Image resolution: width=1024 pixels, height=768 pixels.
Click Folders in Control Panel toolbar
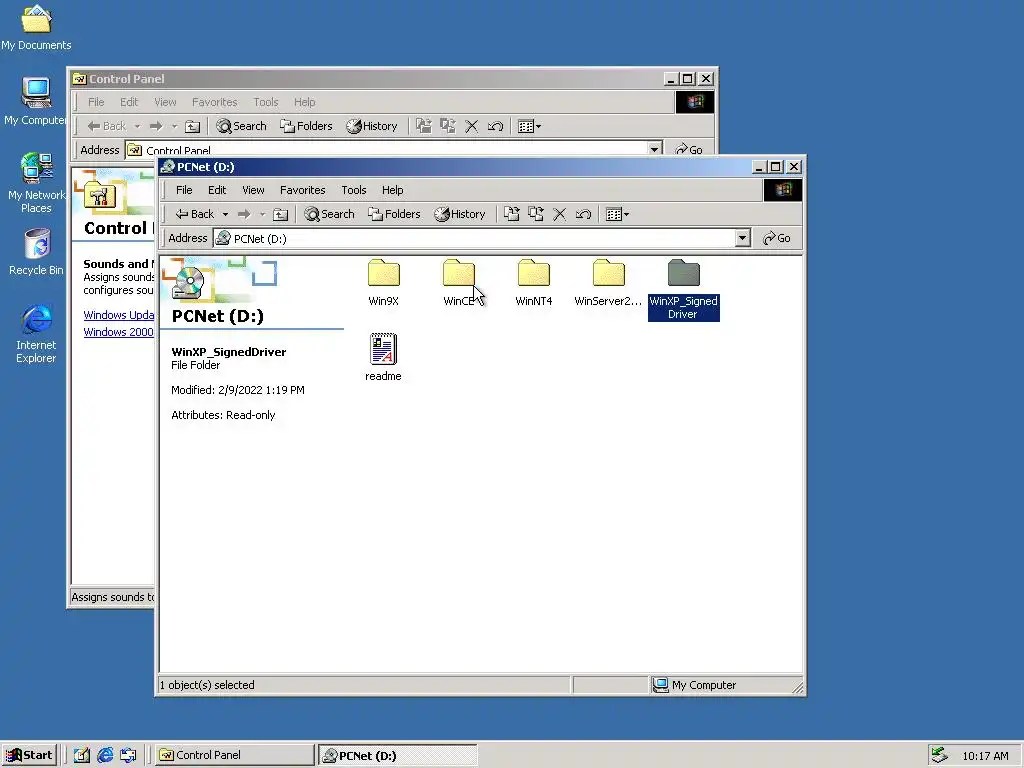pyautogui.click(x=306, y=126)
